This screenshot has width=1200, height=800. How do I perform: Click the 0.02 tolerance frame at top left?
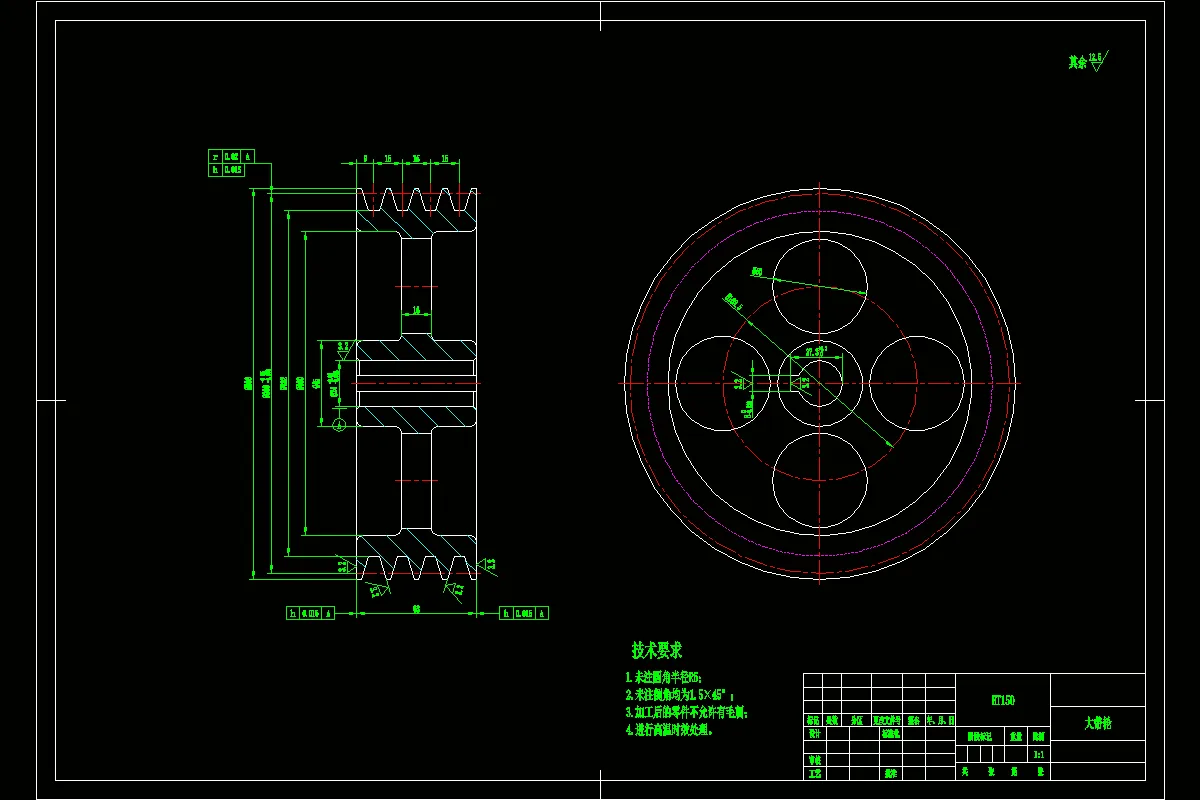231,156
